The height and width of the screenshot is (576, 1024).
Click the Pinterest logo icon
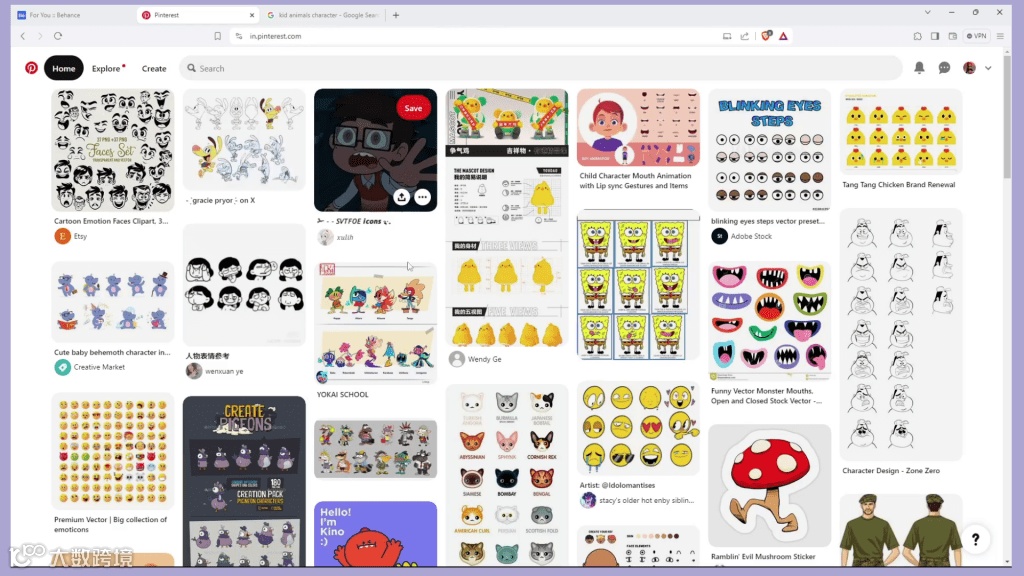(x=31, y=68)
